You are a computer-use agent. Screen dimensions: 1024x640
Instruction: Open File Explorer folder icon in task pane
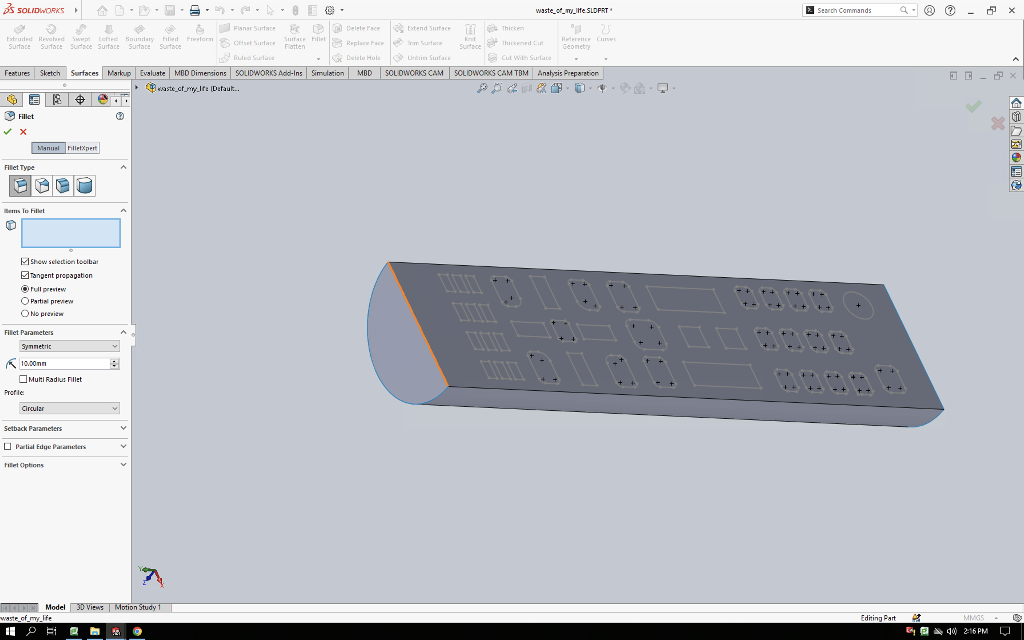(1016, 131)
